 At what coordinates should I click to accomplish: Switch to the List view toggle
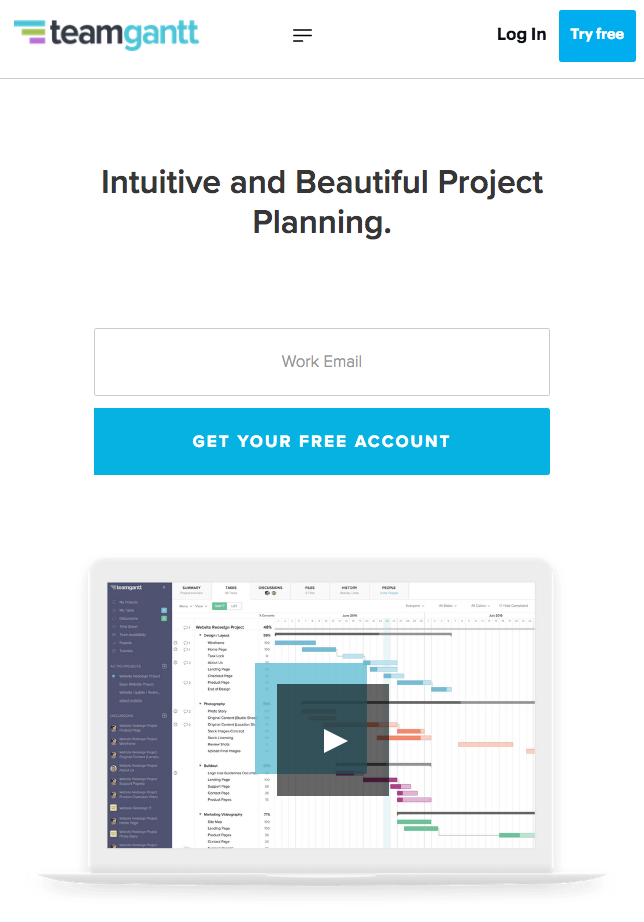pyautogui.click(x=234, y=606)
